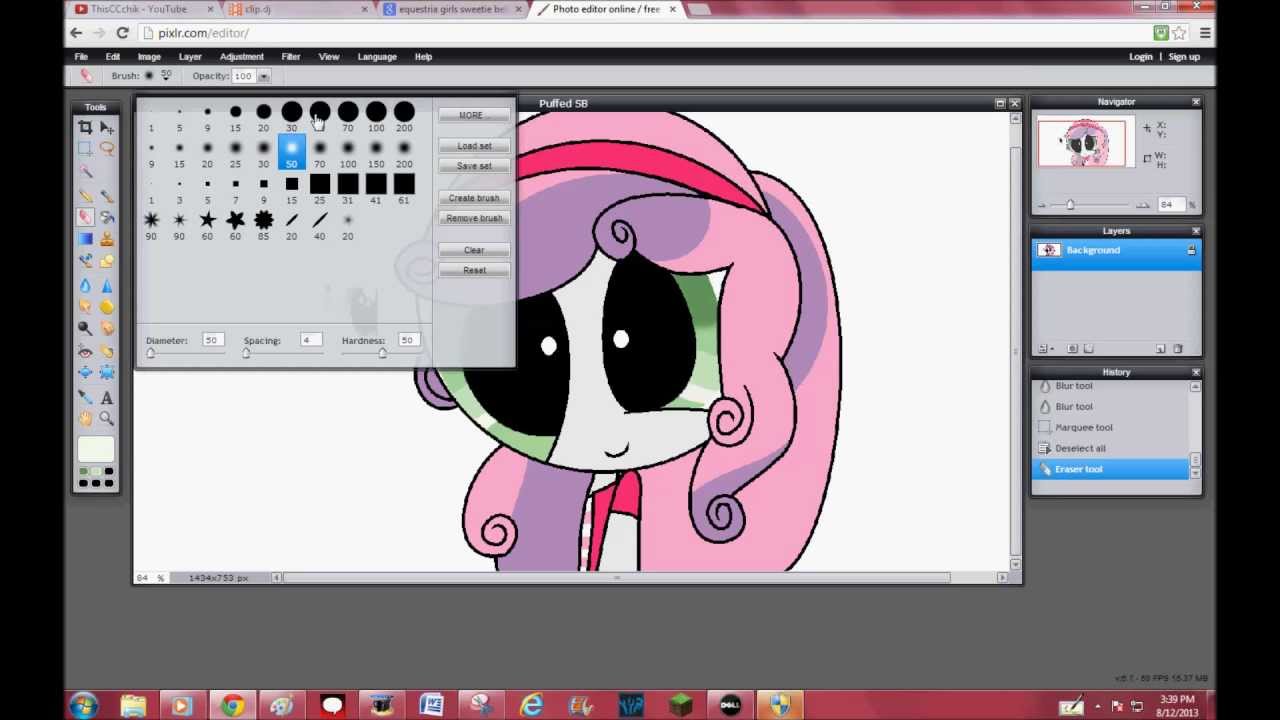Open the main color swatch
This screenshot has width=1280, height=720.
point(96,448)
